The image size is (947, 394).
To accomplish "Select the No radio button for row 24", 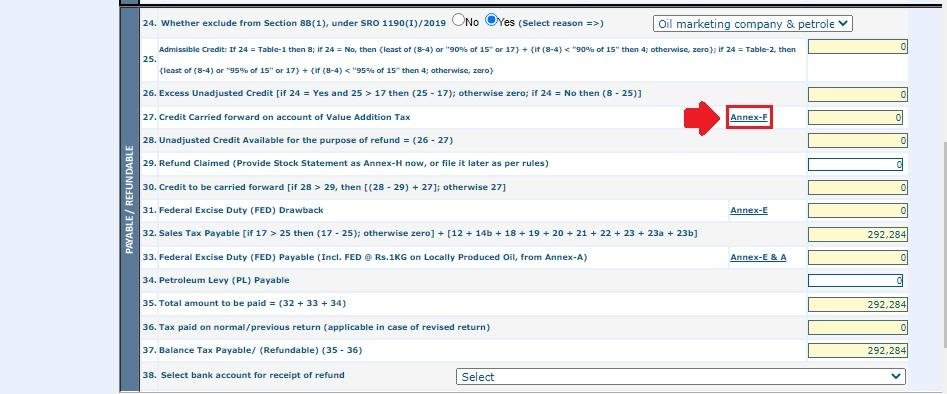I will [458, 20].
